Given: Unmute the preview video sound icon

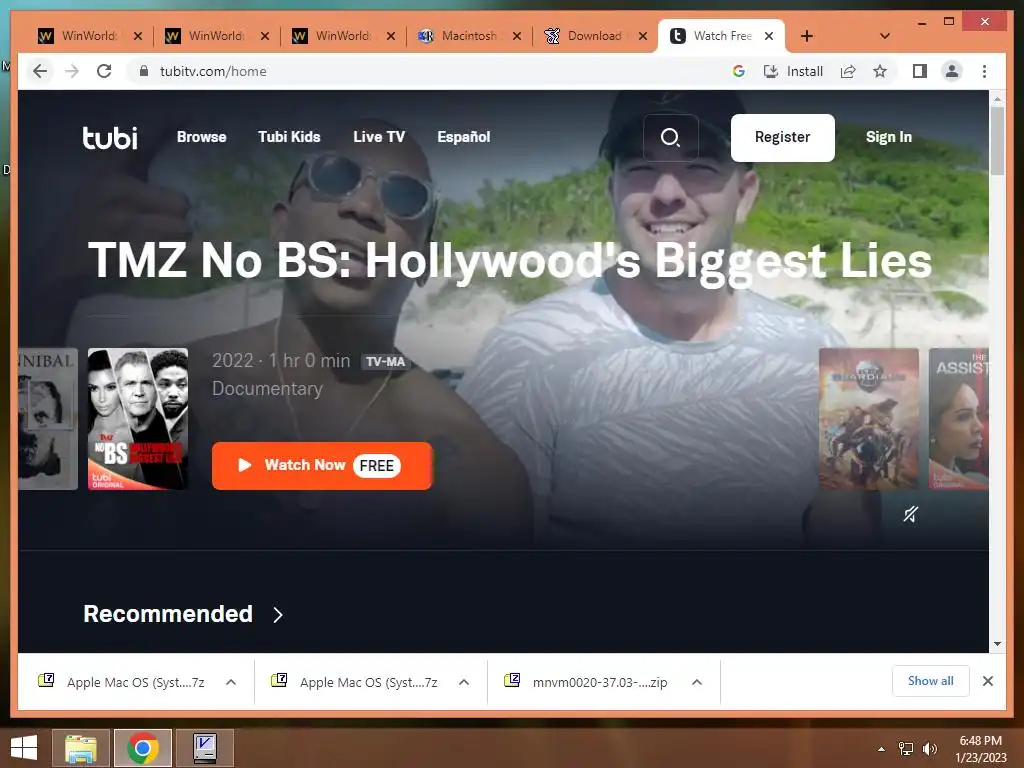Looking at the screenshot, I should coord(910,514).
